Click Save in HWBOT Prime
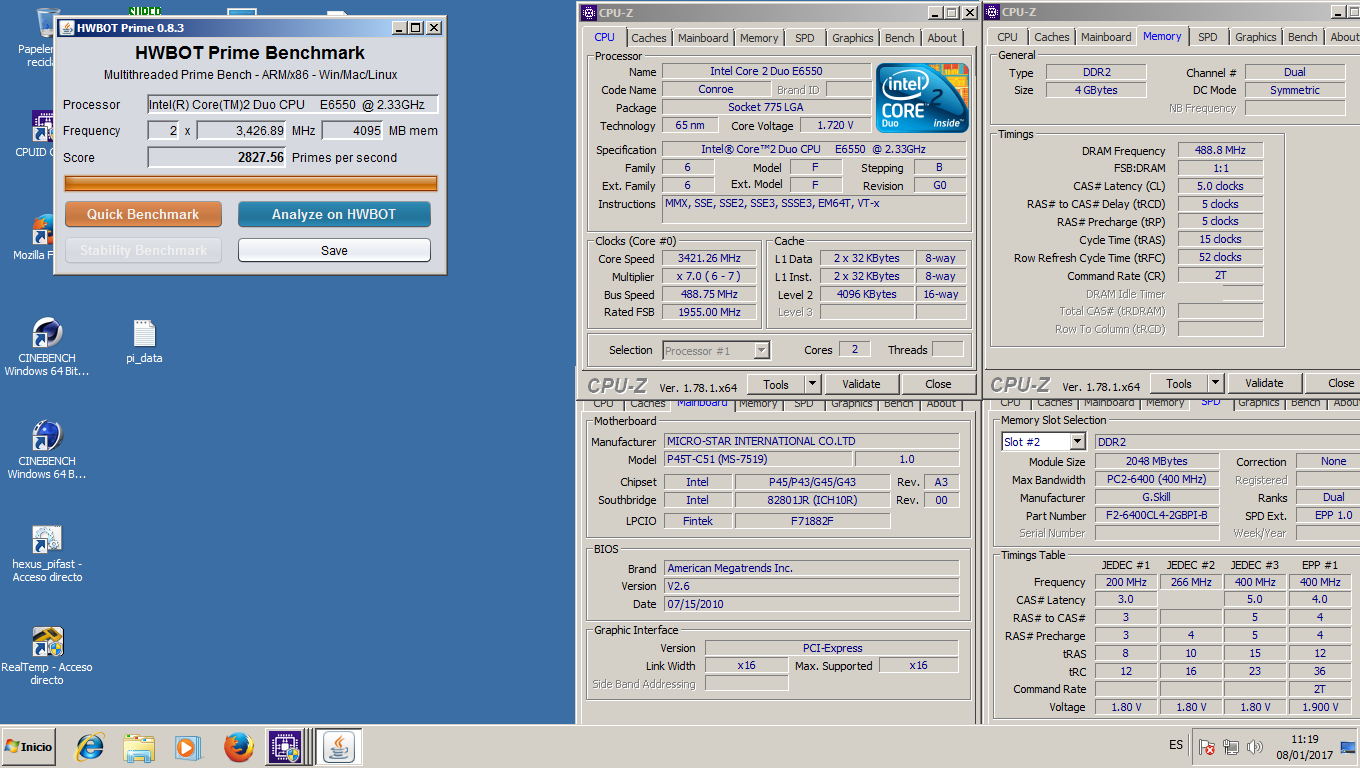The height and width of the screenshot is (768, 1360). click(334, 250)
